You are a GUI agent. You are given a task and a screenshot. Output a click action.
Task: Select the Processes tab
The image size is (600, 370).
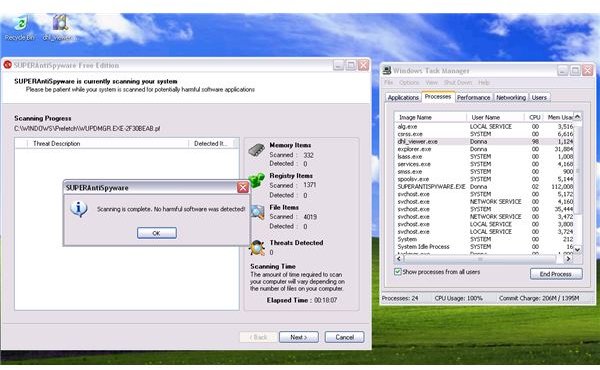pyautogui.click(x=438, y=97)
